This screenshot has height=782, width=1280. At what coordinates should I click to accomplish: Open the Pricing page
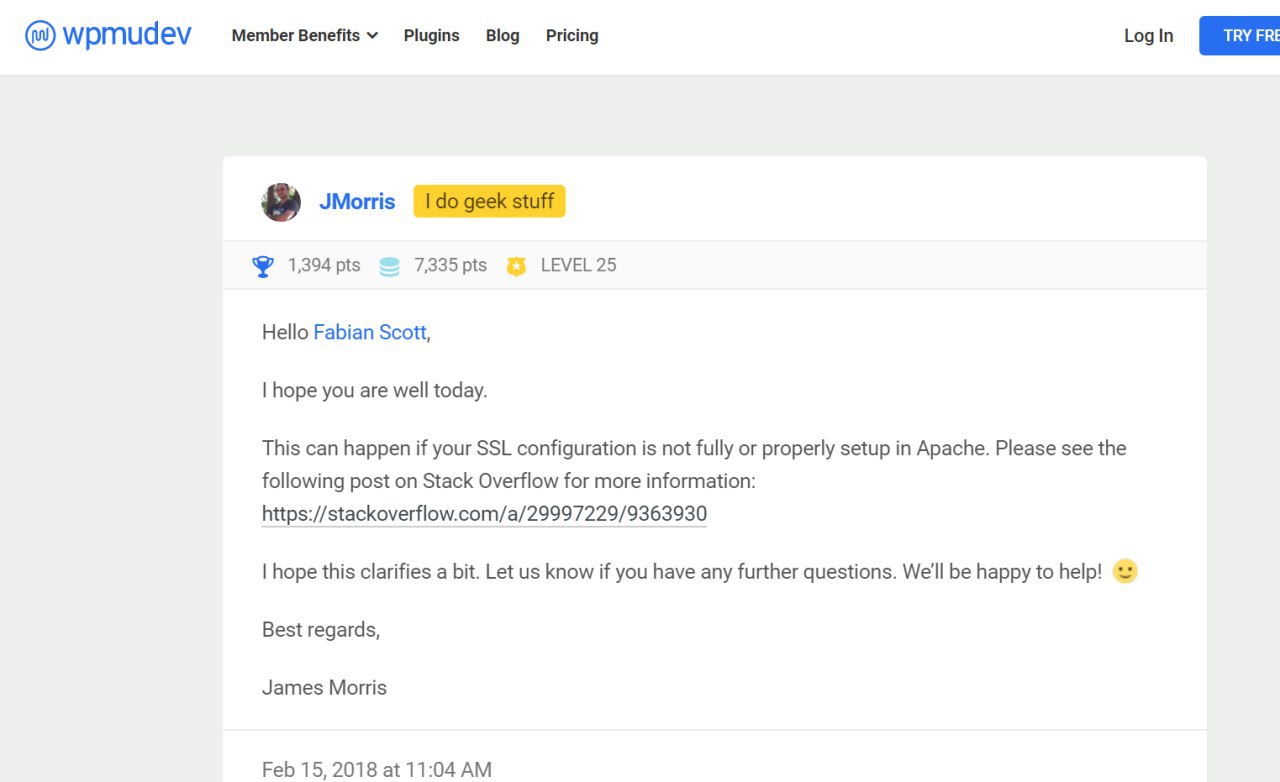[x=572, y=35]
